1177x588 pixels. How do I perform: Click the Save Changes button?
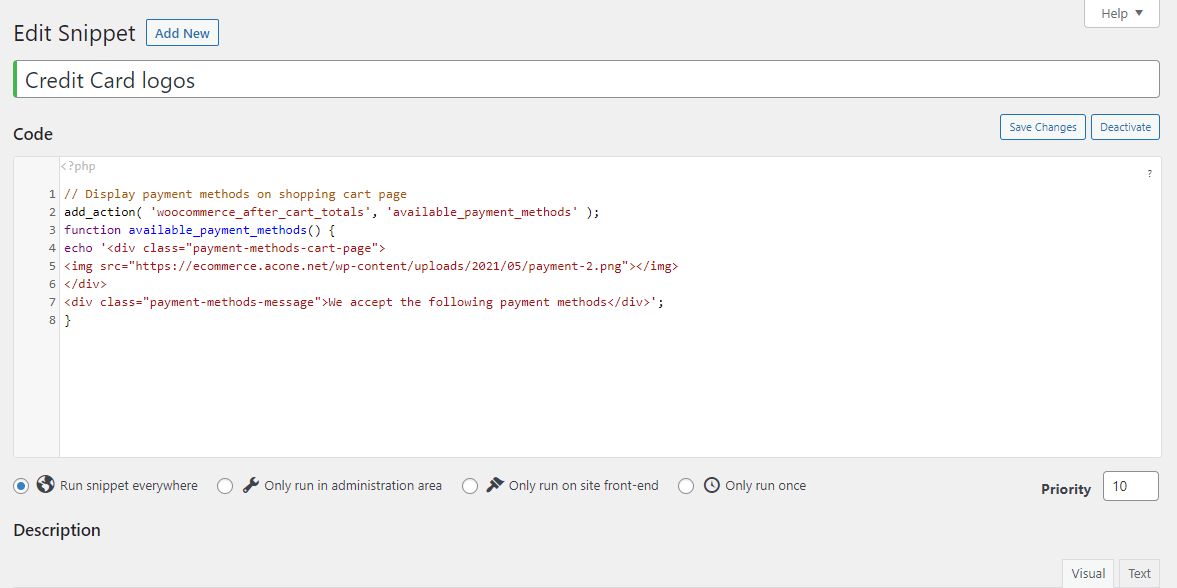(1042, 127)
